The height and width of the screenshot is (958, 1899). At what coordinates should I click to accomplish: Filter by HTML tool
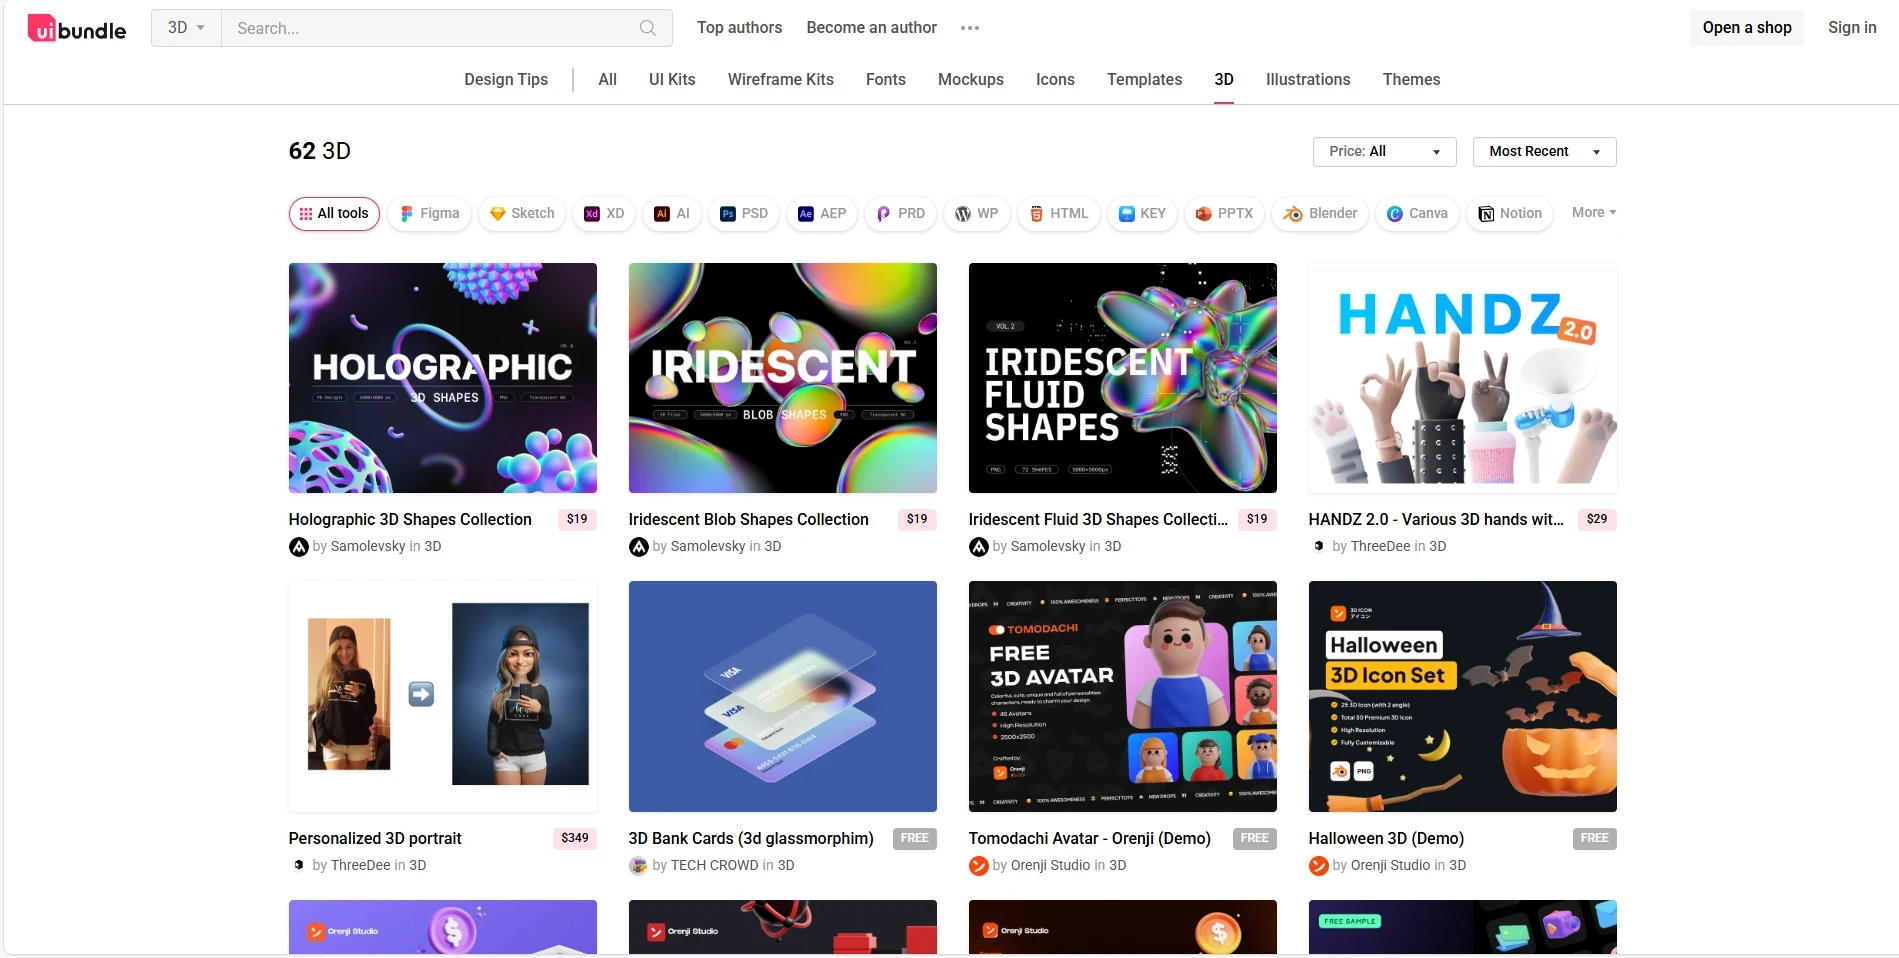(x=1059, y=214)
